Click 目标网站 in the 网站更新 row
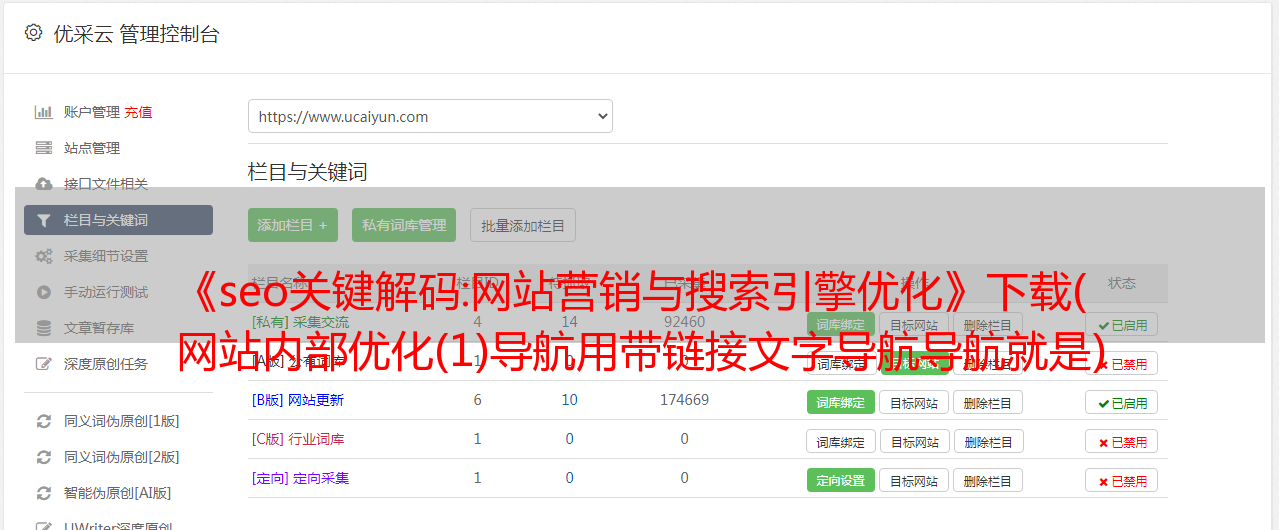 click(x=914, y=402)
